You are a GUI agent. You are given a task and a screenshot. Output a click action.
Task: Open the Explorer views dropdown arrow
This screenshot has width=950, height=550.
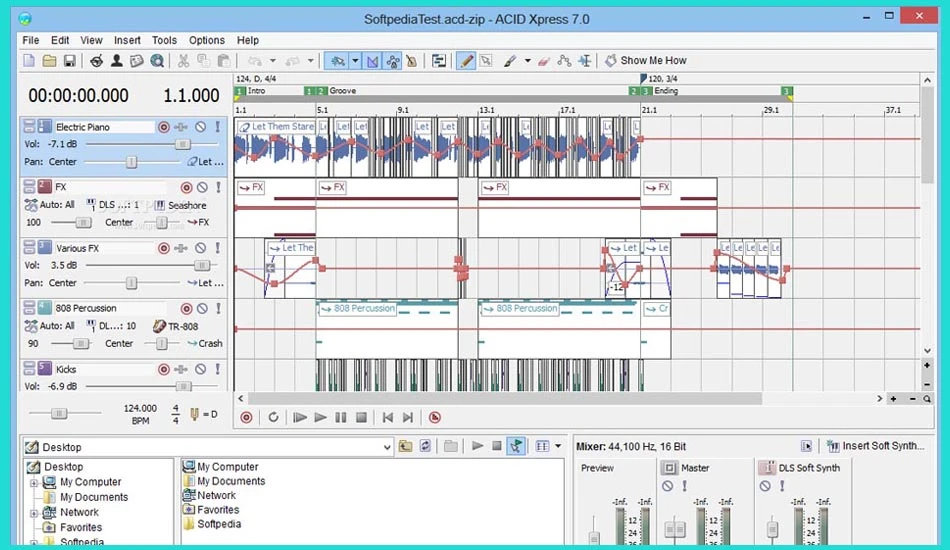coord(558,446)
